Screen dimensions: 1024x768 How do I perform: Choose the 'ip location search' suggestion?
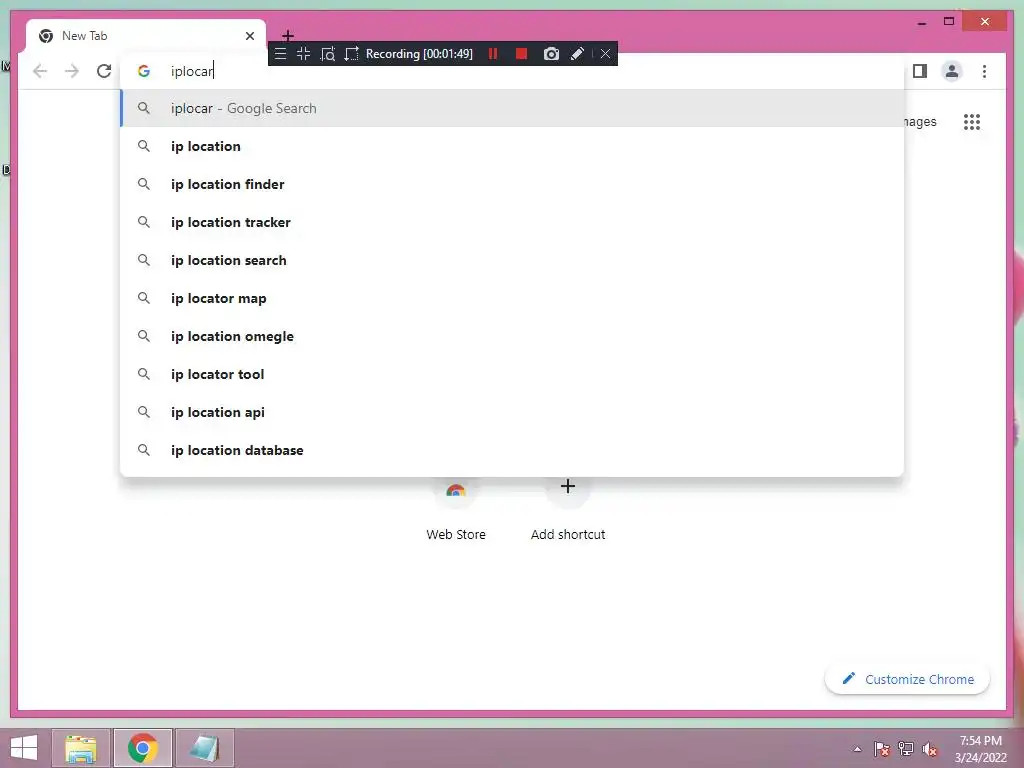(x=513, y=260)
